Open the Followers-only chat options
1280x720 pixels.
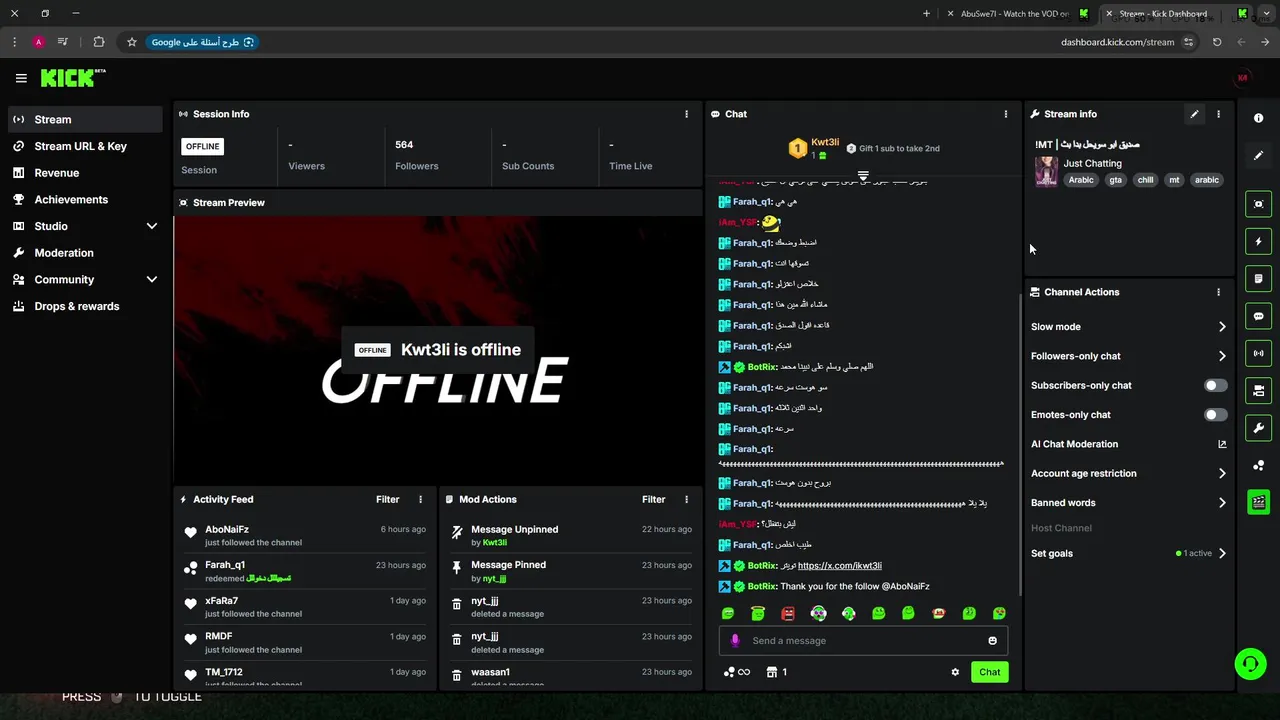pos(1128,356)
